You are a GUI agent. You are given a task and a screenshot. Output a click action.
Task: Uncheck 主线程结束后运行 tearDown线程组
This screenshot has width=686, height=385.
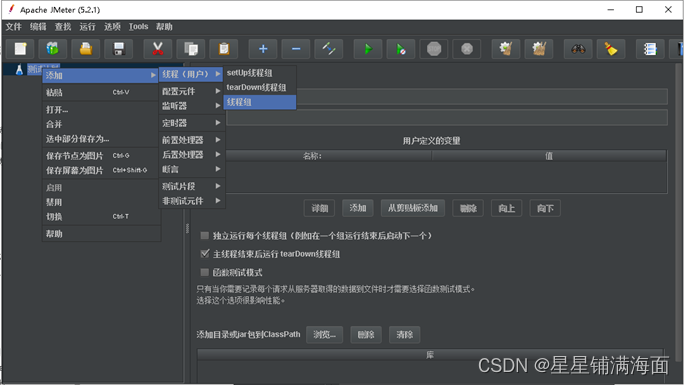(204, 253)
